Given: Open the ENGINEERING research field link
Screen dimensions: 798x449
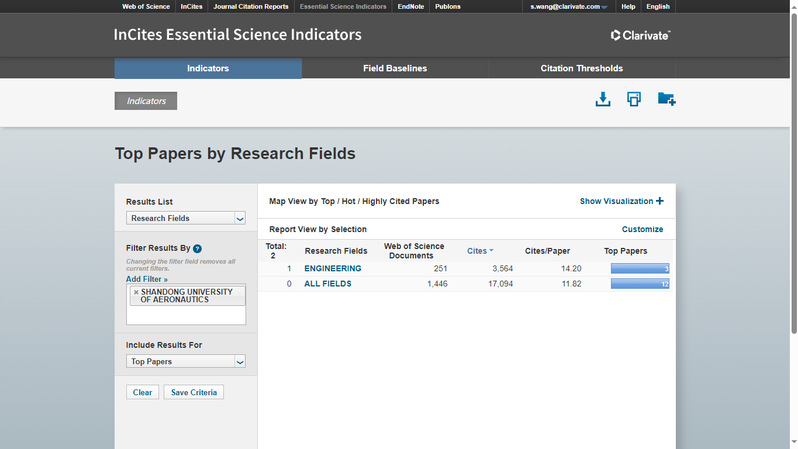Looking at the screenshot, I should [333, 268].
